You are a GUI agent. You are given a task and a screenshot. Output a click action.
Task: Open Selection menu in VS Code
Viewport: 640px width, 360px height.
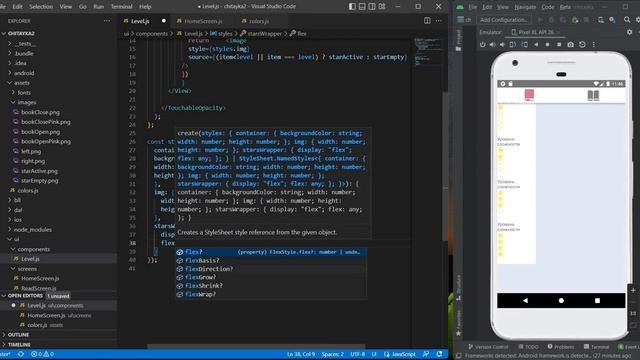click(41, 7)
